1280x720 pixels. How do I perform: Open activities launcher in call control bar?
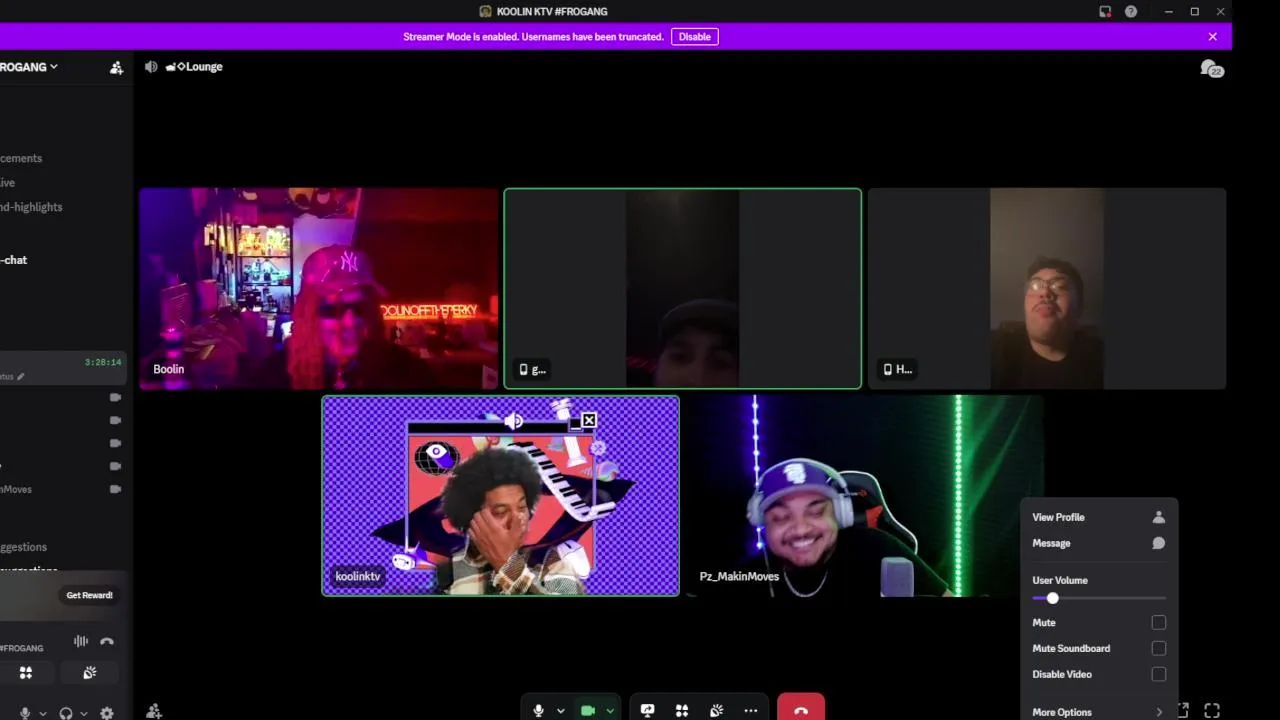[x=682, y=710]
